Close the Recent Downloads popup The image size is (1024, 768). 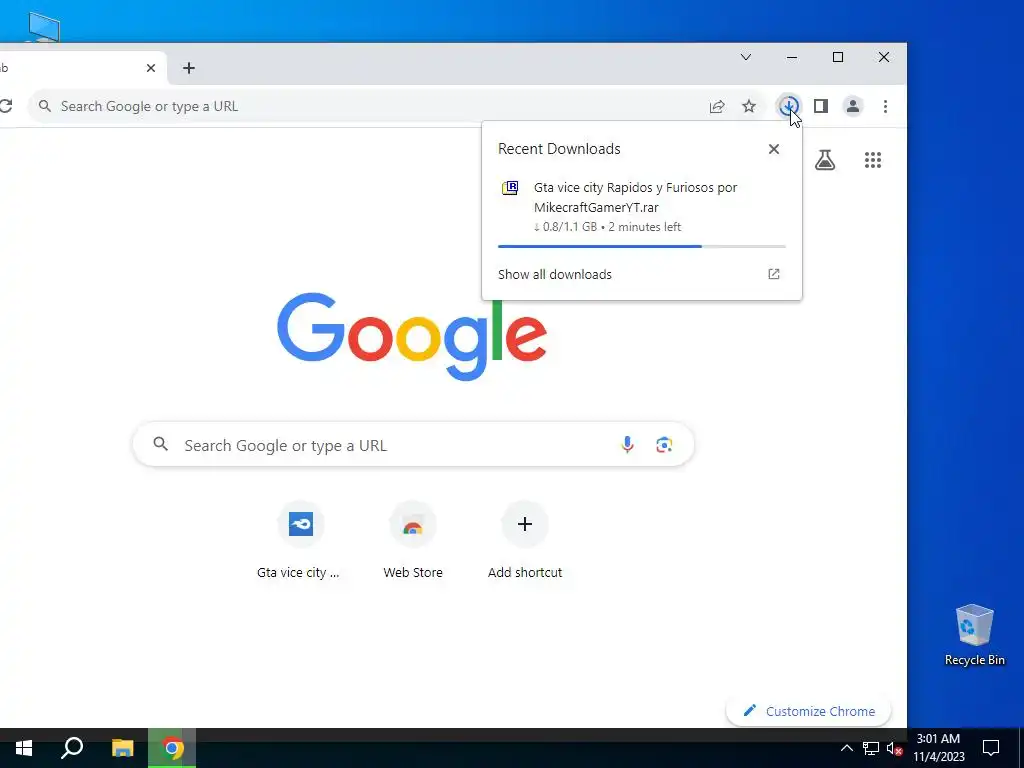774,149
